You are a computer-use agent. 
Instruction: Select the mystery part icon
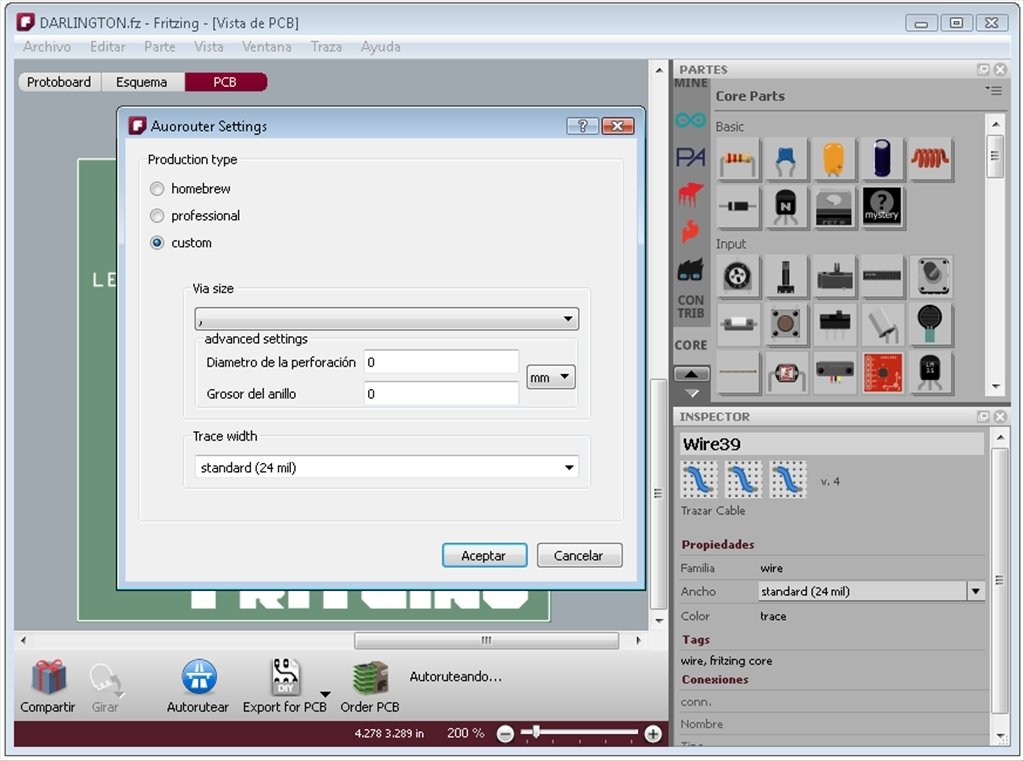(x=882, y=206)
